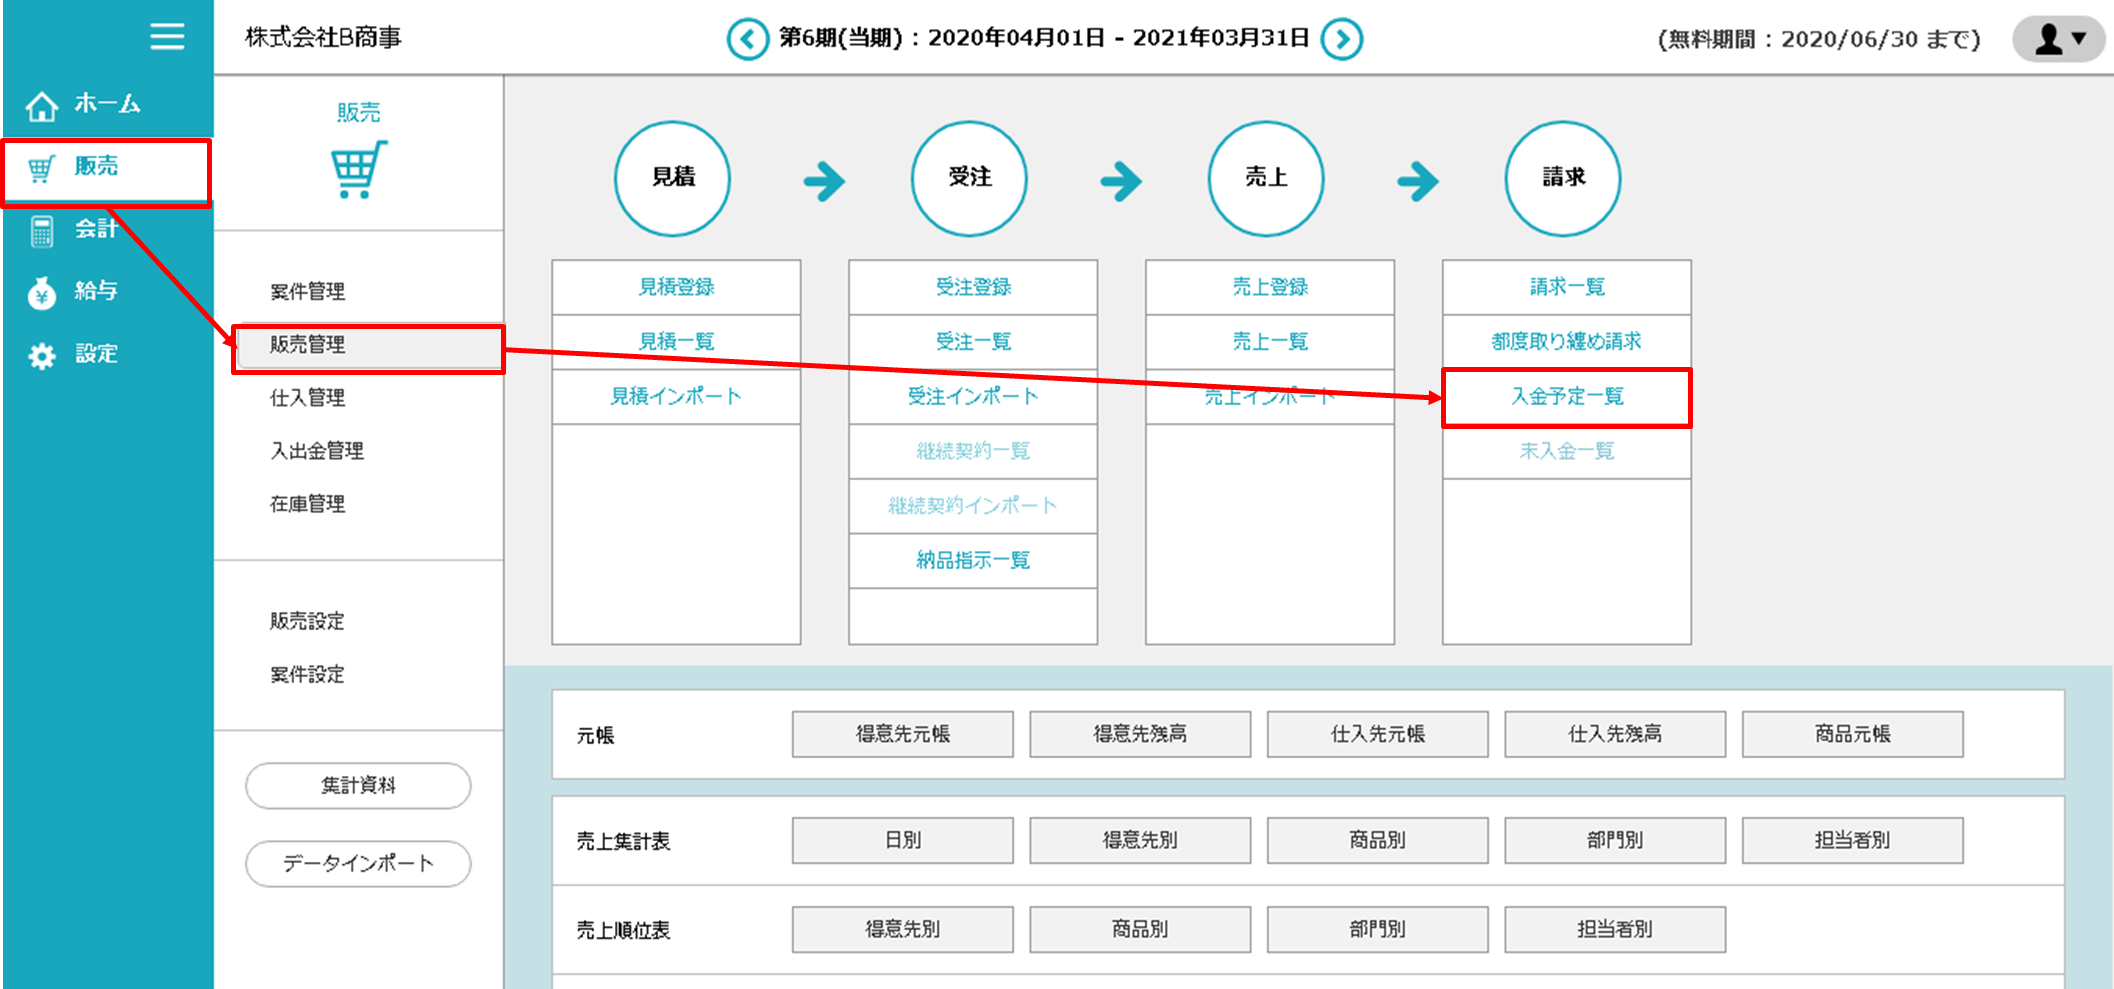Click the hamburger menu icon
The image size is (2114, 989).
[x=167, y=37]
